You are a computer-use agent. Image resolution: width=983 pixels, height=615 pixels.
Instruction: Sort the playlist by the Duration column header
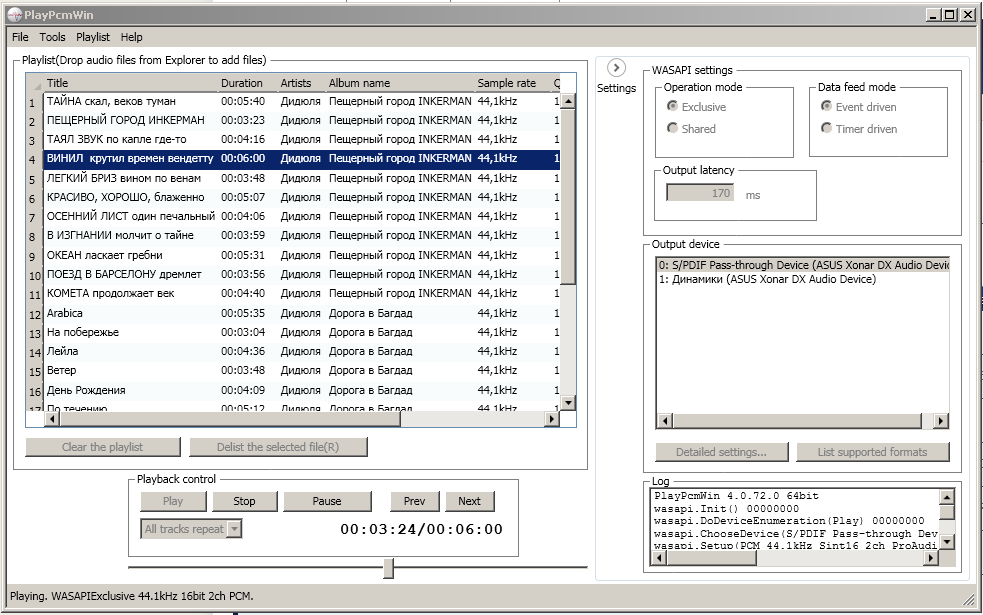point(242,83)
